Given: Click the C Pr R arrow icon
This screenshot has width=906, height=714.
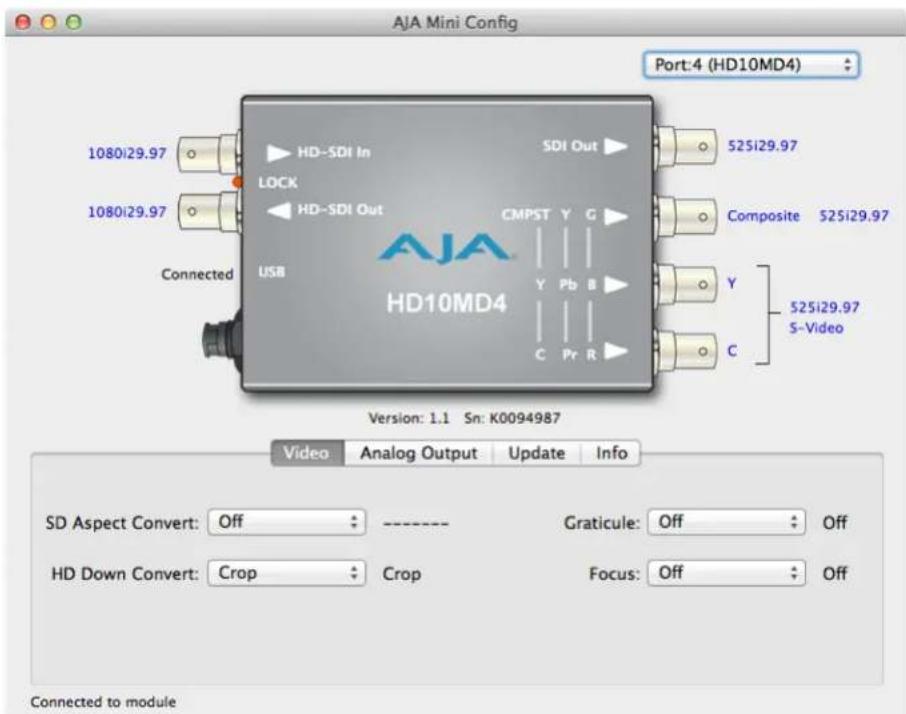Looking at the screenshot, I should (x=616, y=351).
